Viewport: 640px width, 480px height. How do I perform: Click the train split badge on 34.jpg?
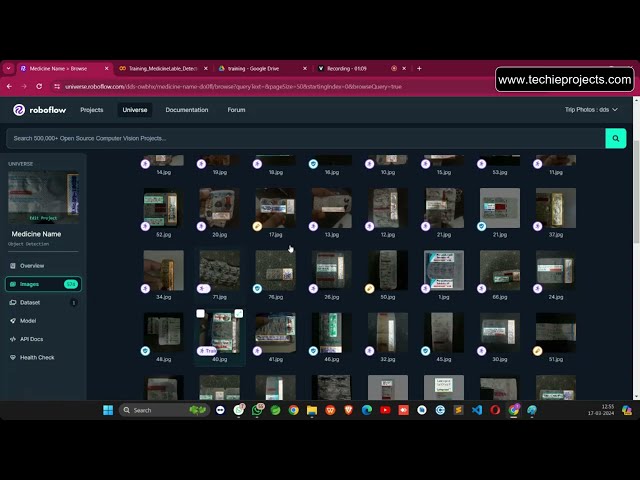click(x=145, y=289)
